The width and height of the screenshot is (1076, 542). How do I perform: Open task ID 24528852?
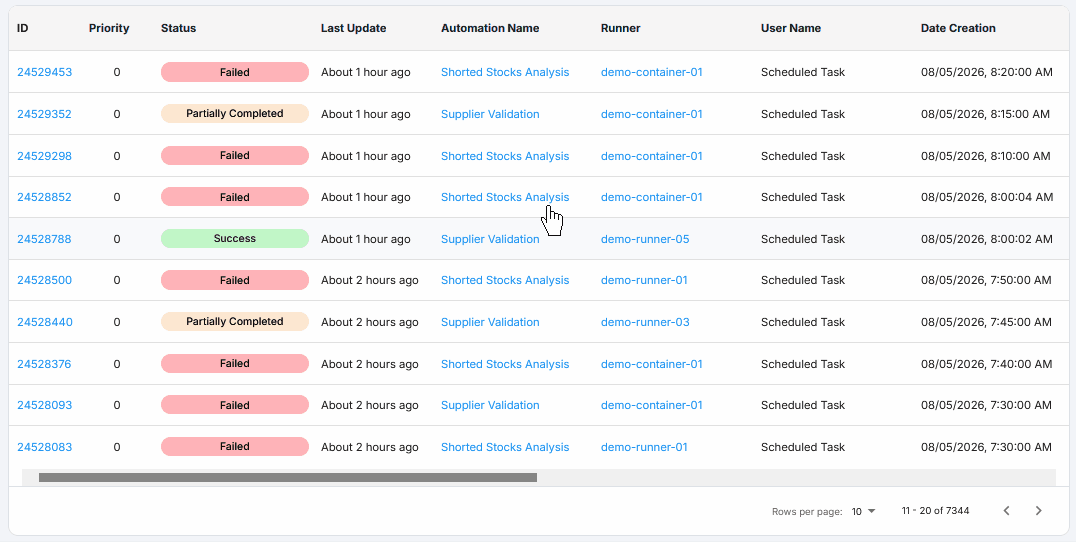point(45,197)
